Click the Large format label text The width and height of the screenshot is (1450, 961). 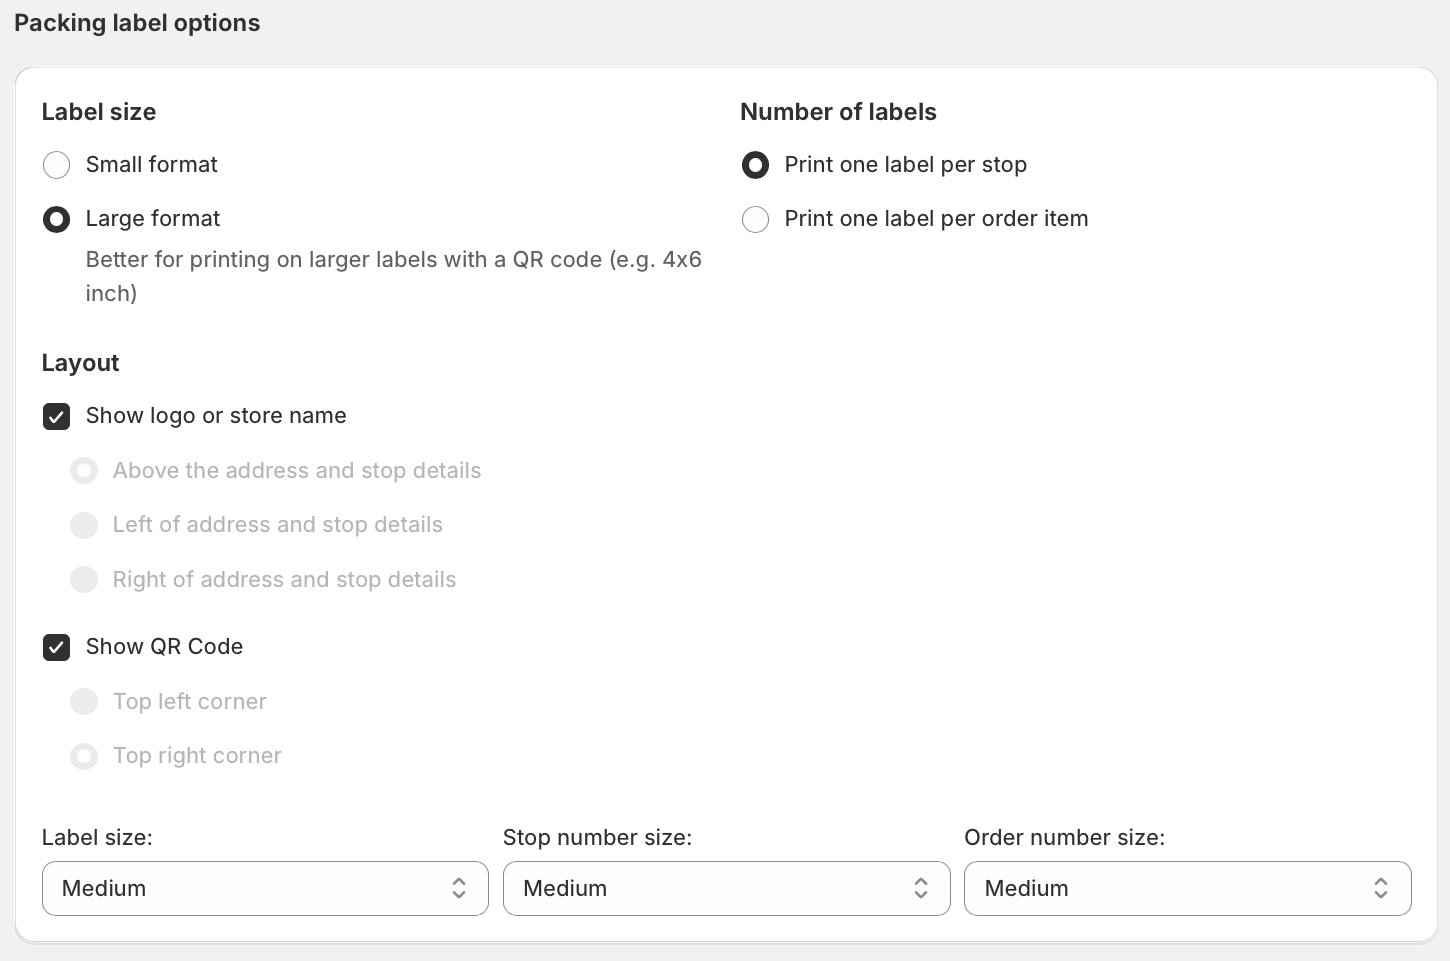[x=153, y=219]
